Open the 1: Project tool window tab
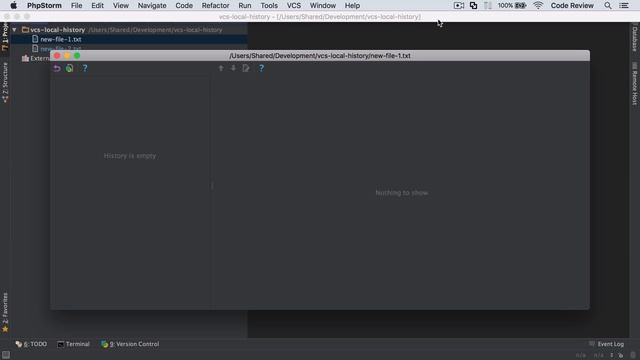 (5, 37)
